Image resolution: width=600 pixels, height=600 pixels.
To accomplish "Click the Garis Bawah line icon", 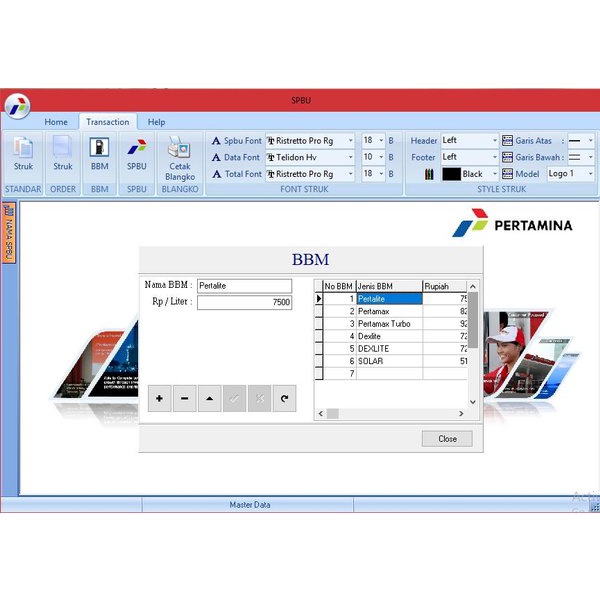I will pyautogui.click(x=507, y=157).
